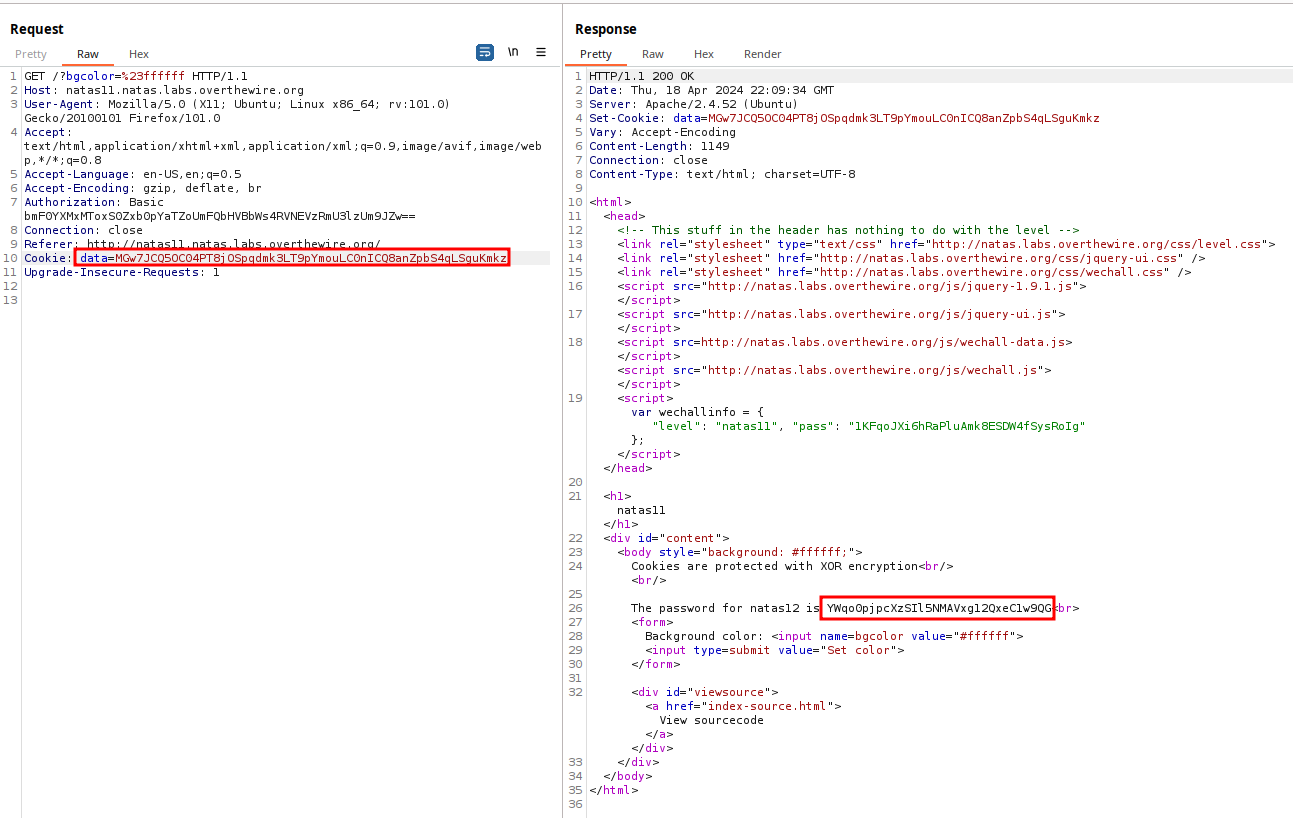Switch Response view to Raw tab
The image size is (1293, 818).
[x=653, y=54]
